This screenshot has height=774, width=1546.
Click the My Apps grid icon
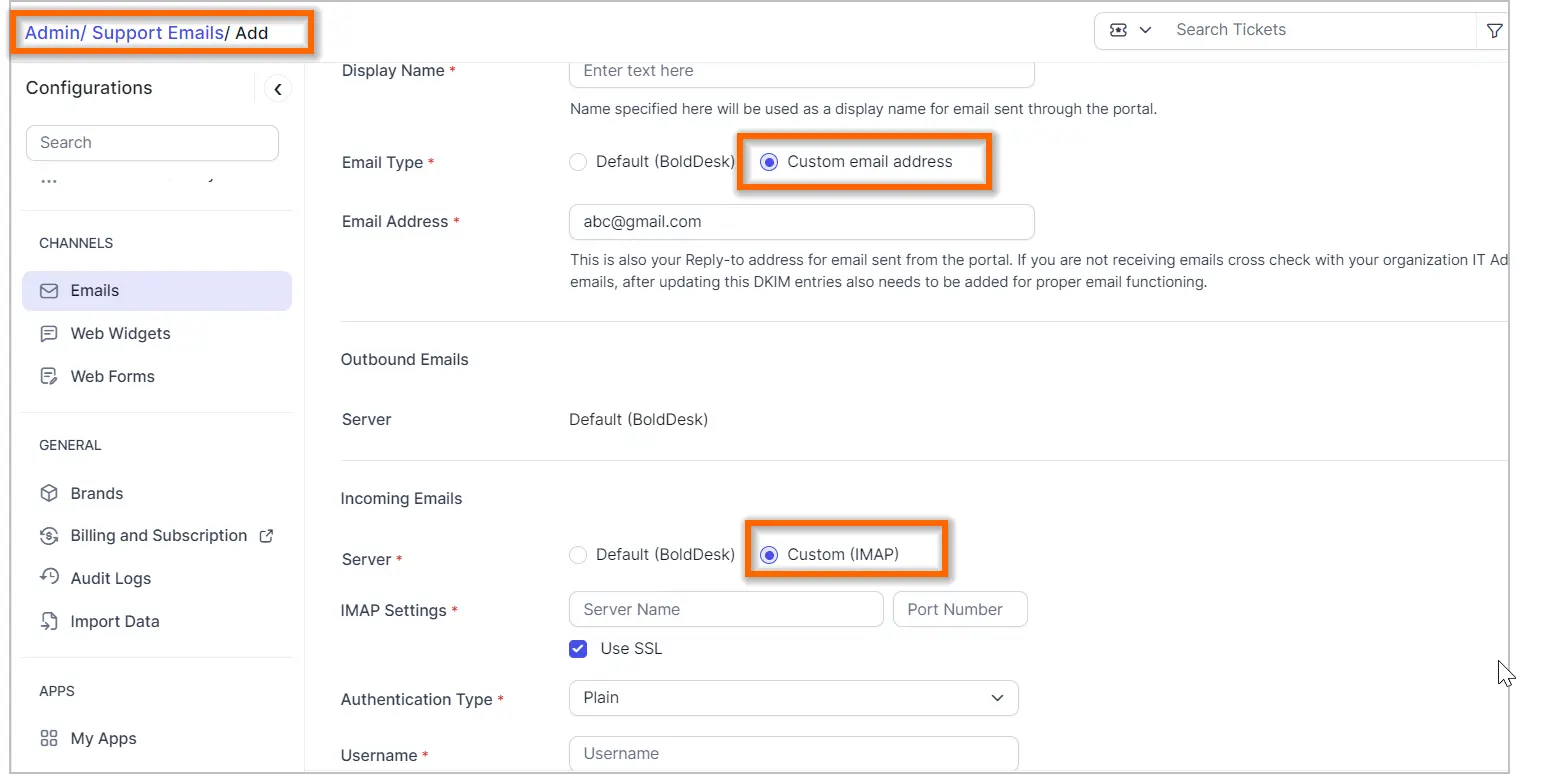pos(48,739)
